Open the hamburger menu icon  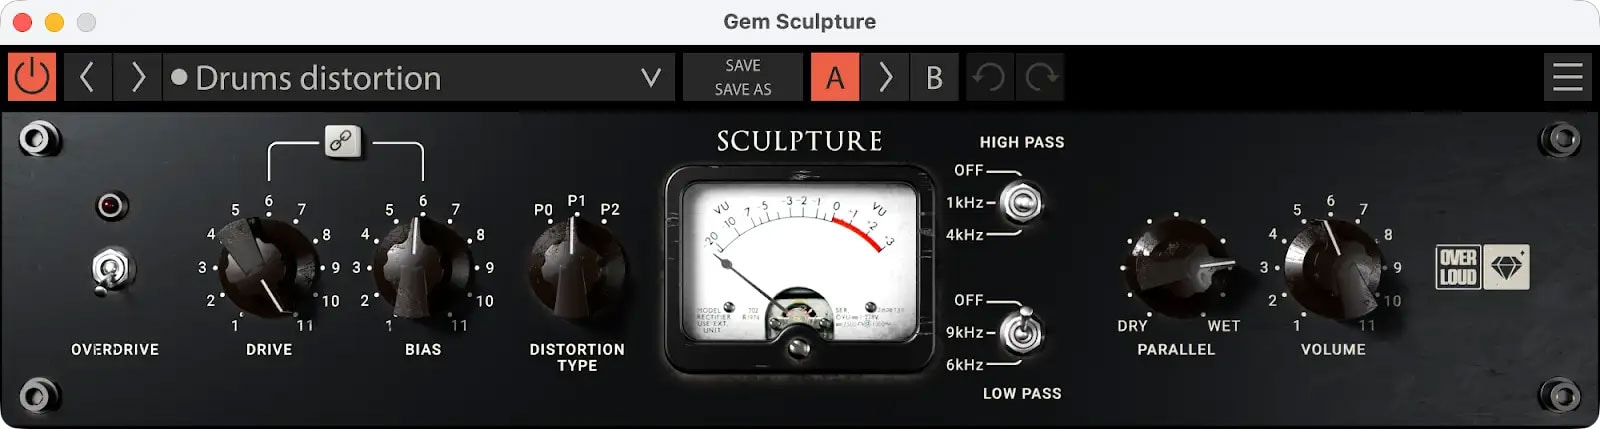1567,77
